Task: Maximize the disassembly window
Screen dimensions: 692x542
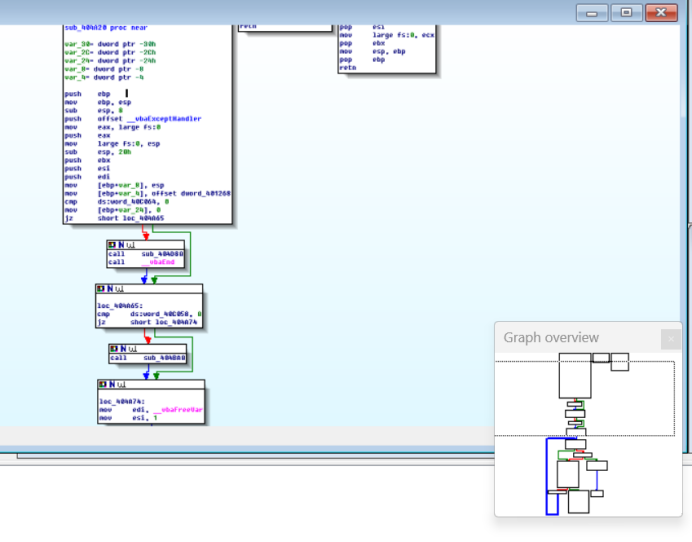Action: (626, 12)
